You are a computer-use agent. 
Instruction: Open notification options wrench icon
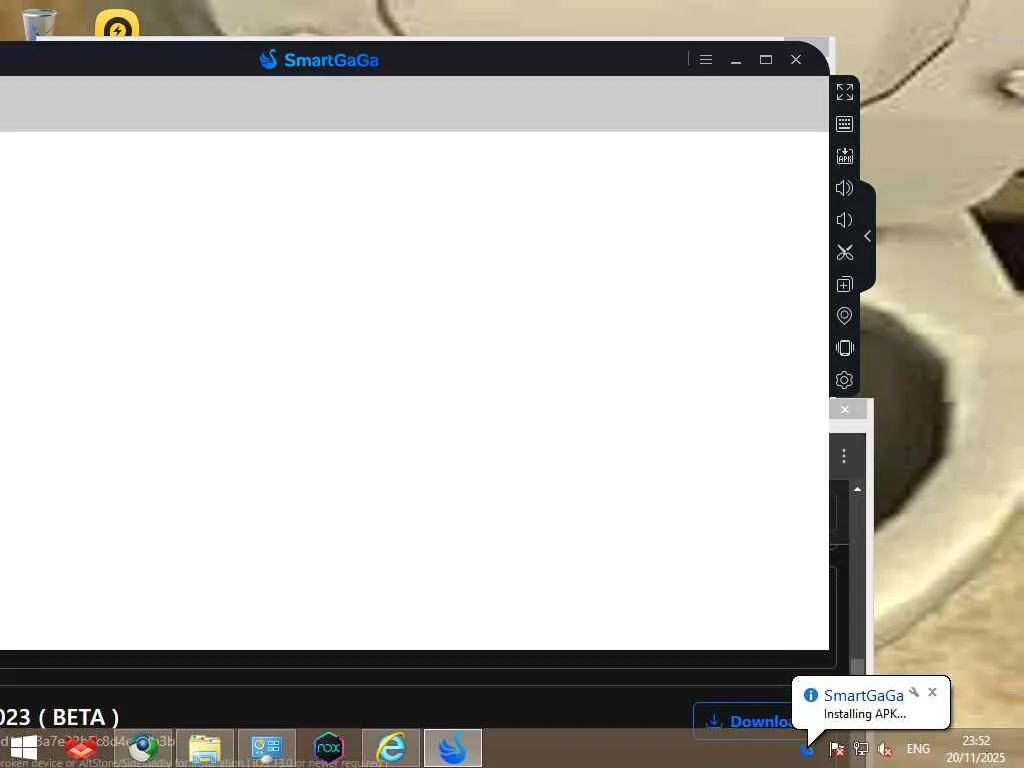[914, 692]
